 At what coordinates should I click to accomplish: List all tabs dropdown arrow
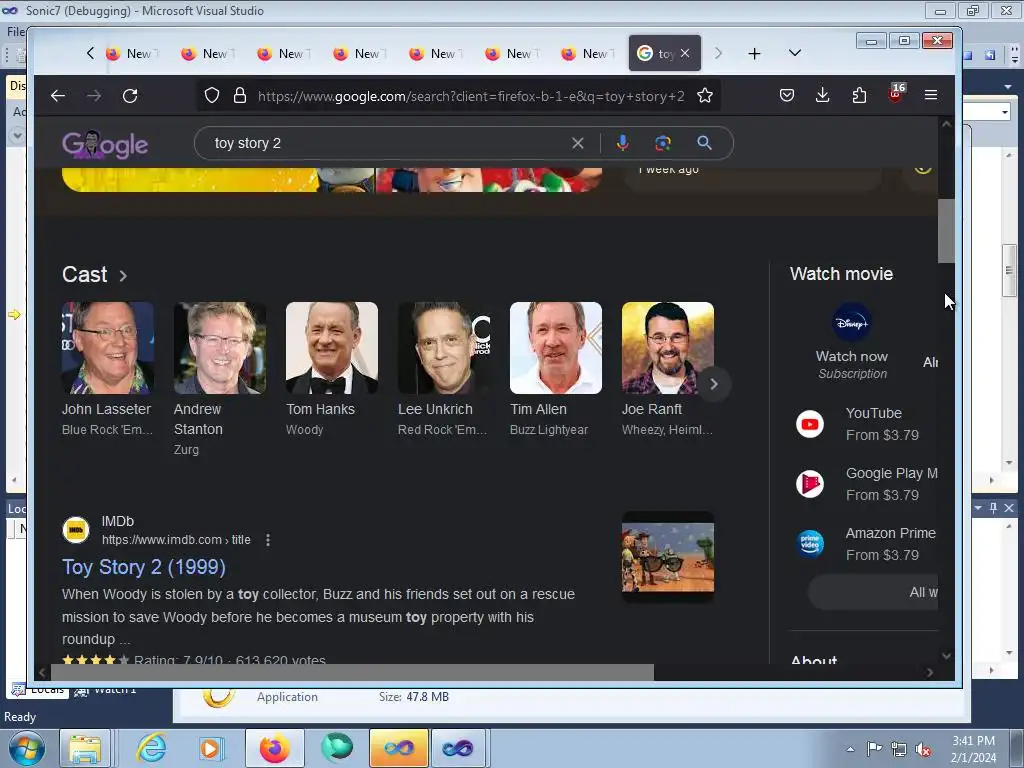click(795, 53)
